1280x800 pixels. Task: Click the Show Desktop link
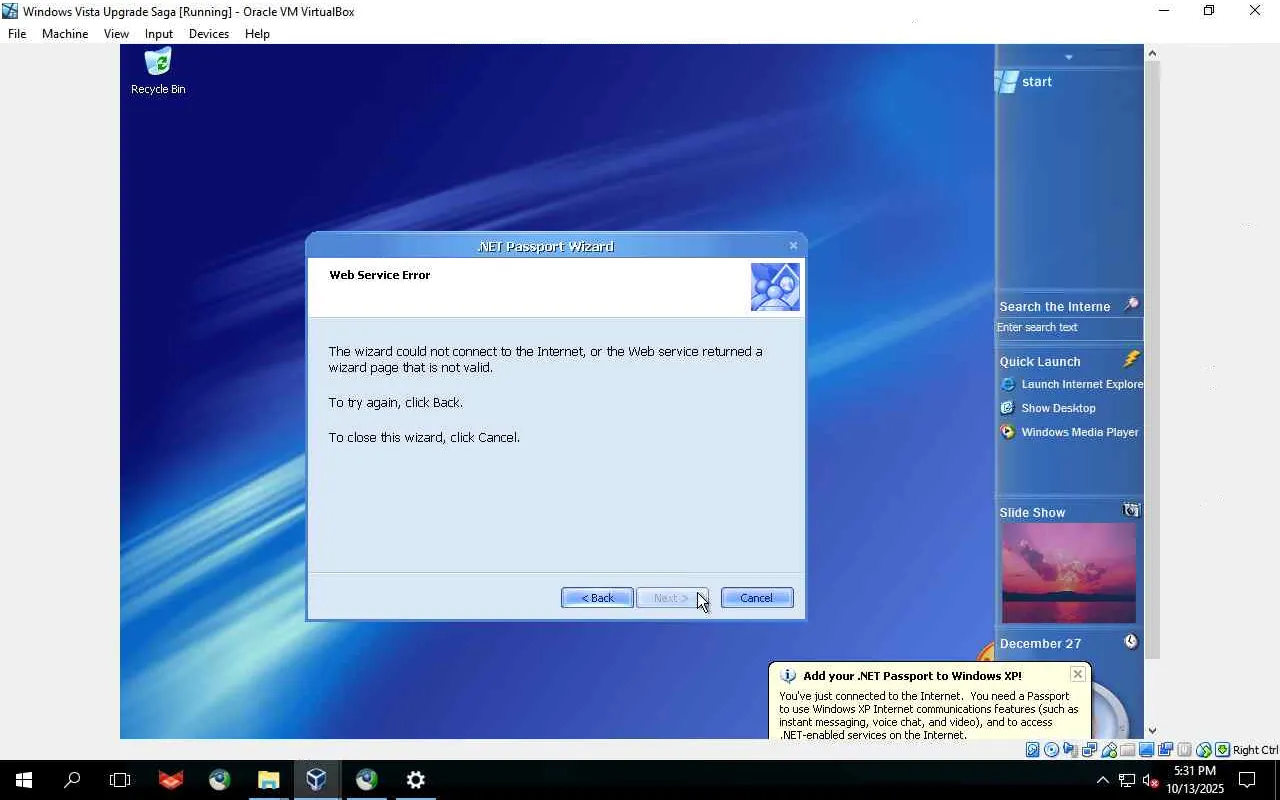(1058, 408)
